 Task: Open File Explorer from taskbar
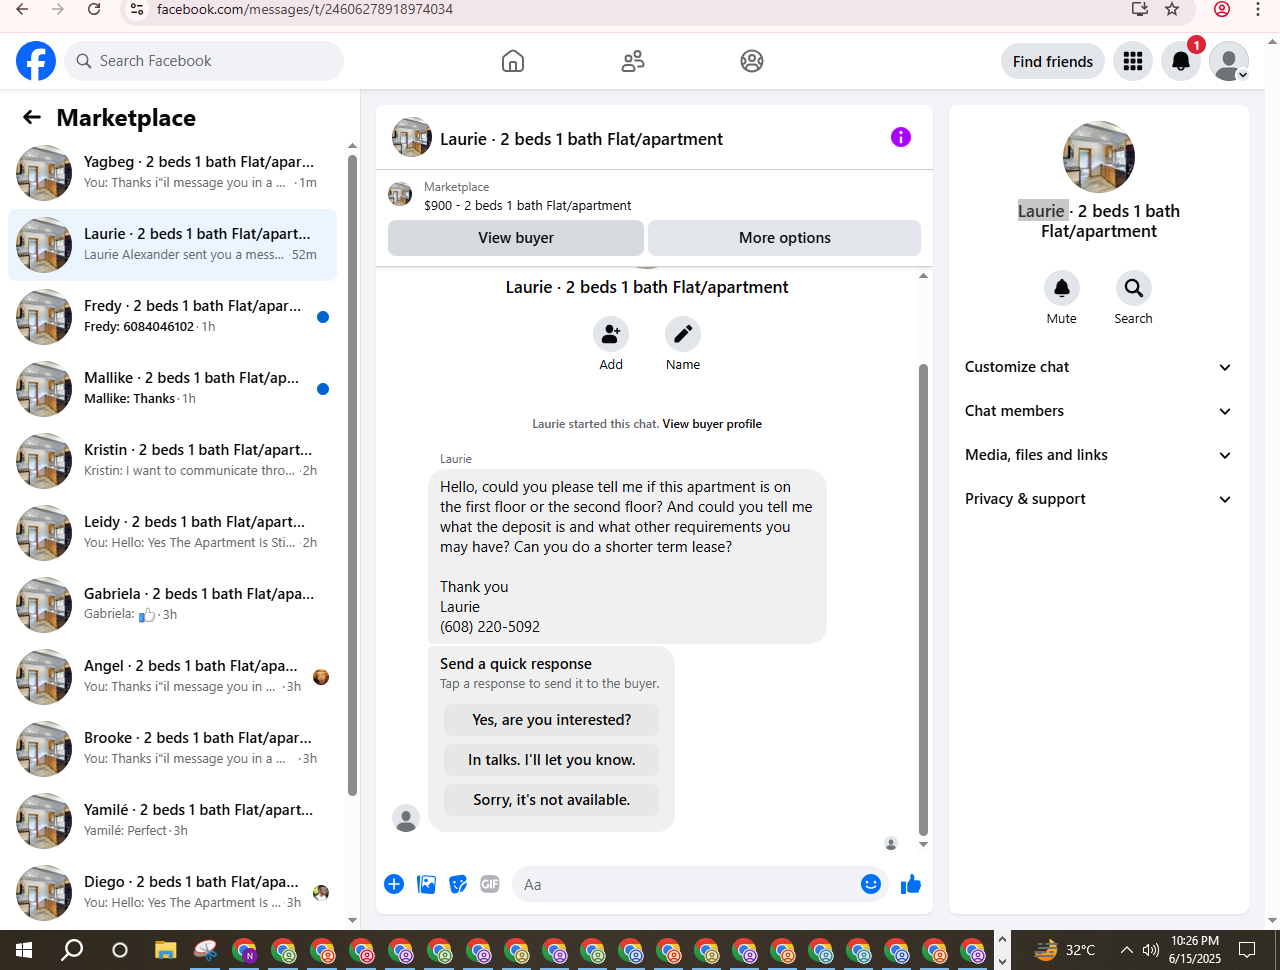[x=166, y=950]
